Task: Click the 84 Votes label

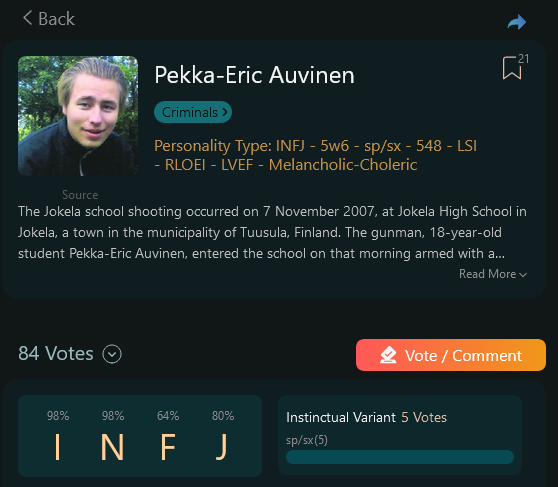Action: pos(56,354)
